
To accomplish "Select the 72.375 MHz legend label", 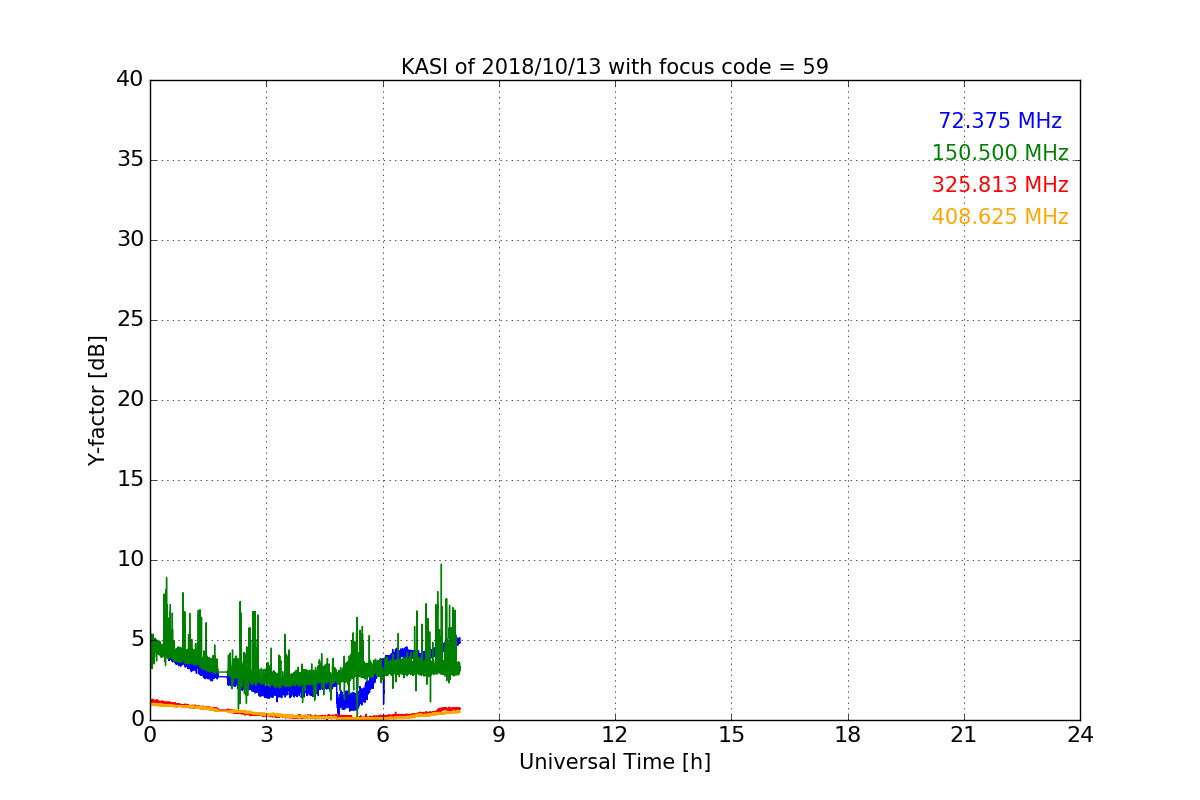I will point(1000,121).
